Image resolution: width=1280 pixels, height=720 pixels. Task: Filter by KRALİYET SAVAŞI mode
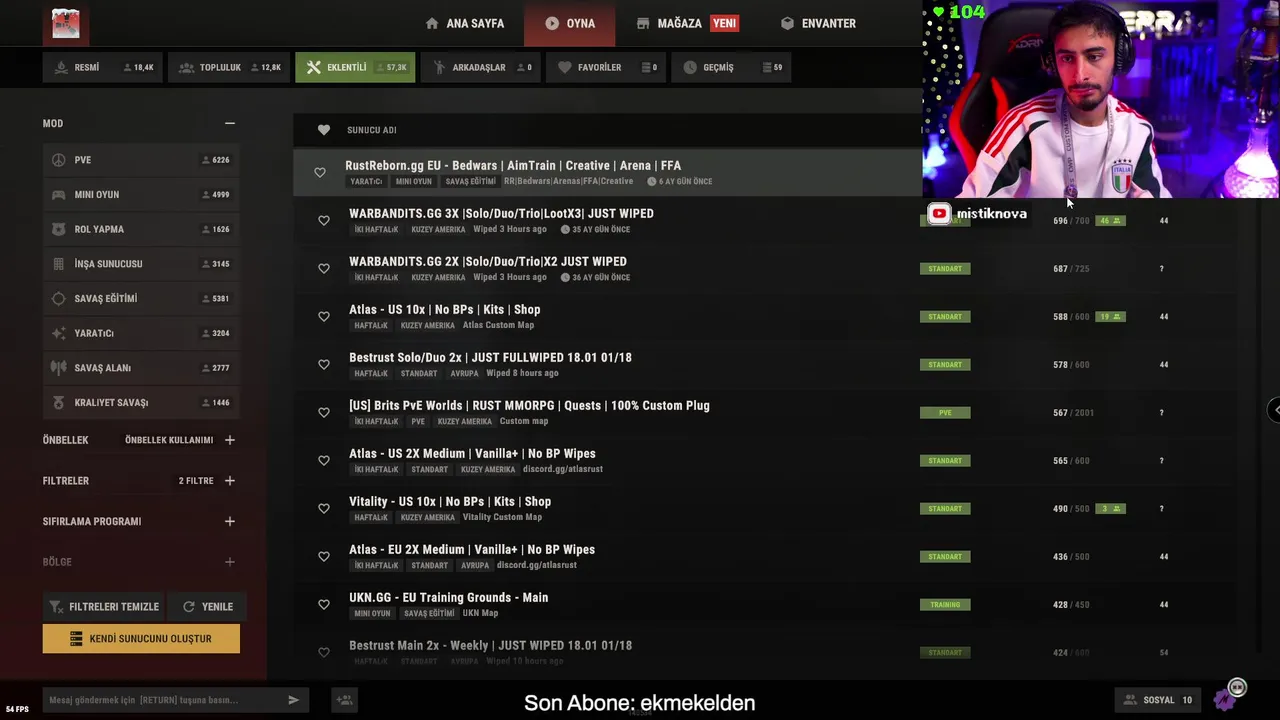(141, 402)
